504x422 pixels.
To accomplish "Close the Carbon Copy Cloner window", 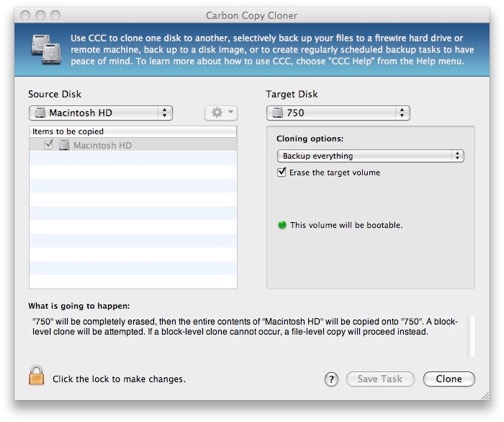I will (25, 15).
